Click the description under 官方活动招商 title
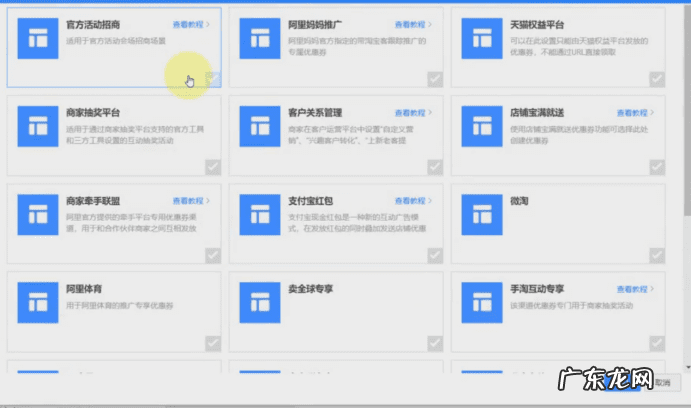 [x=116, y=41]
